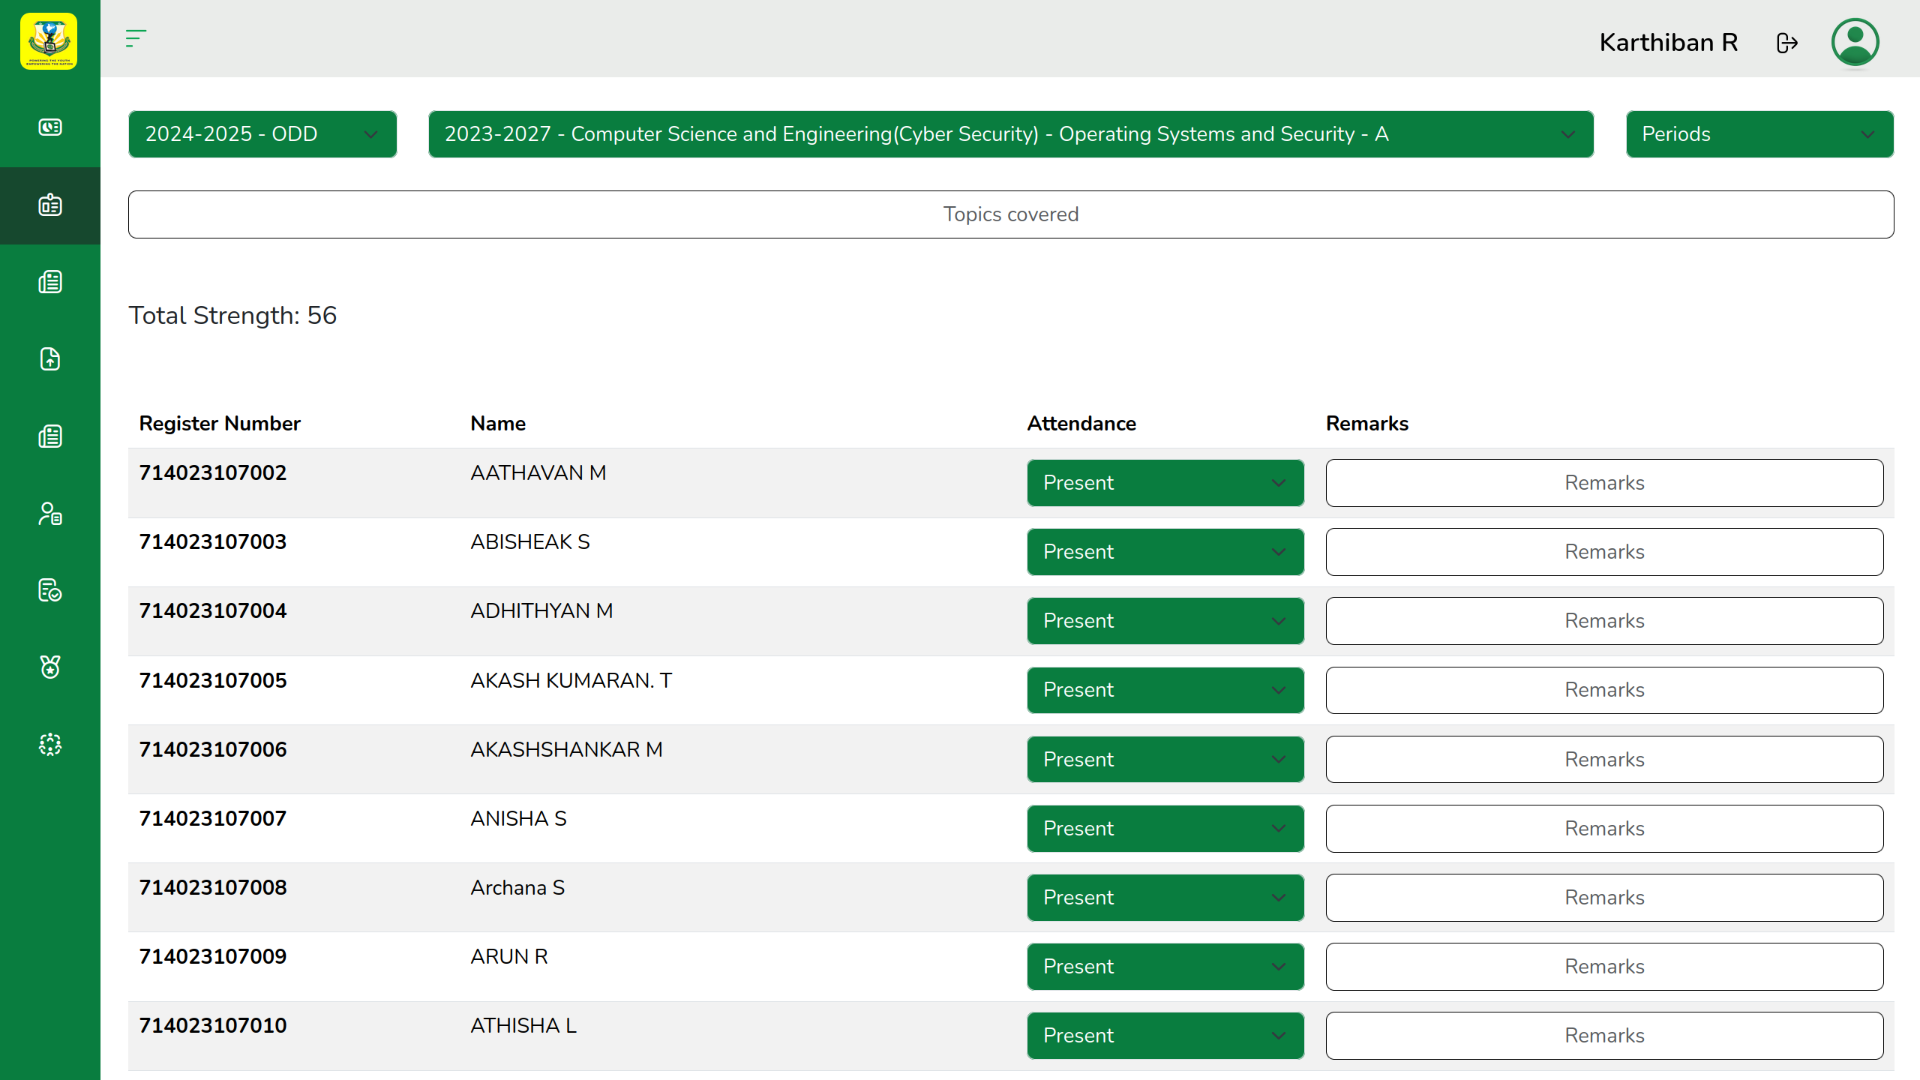Open the hamburger filter menu at top left

[136, 39]
